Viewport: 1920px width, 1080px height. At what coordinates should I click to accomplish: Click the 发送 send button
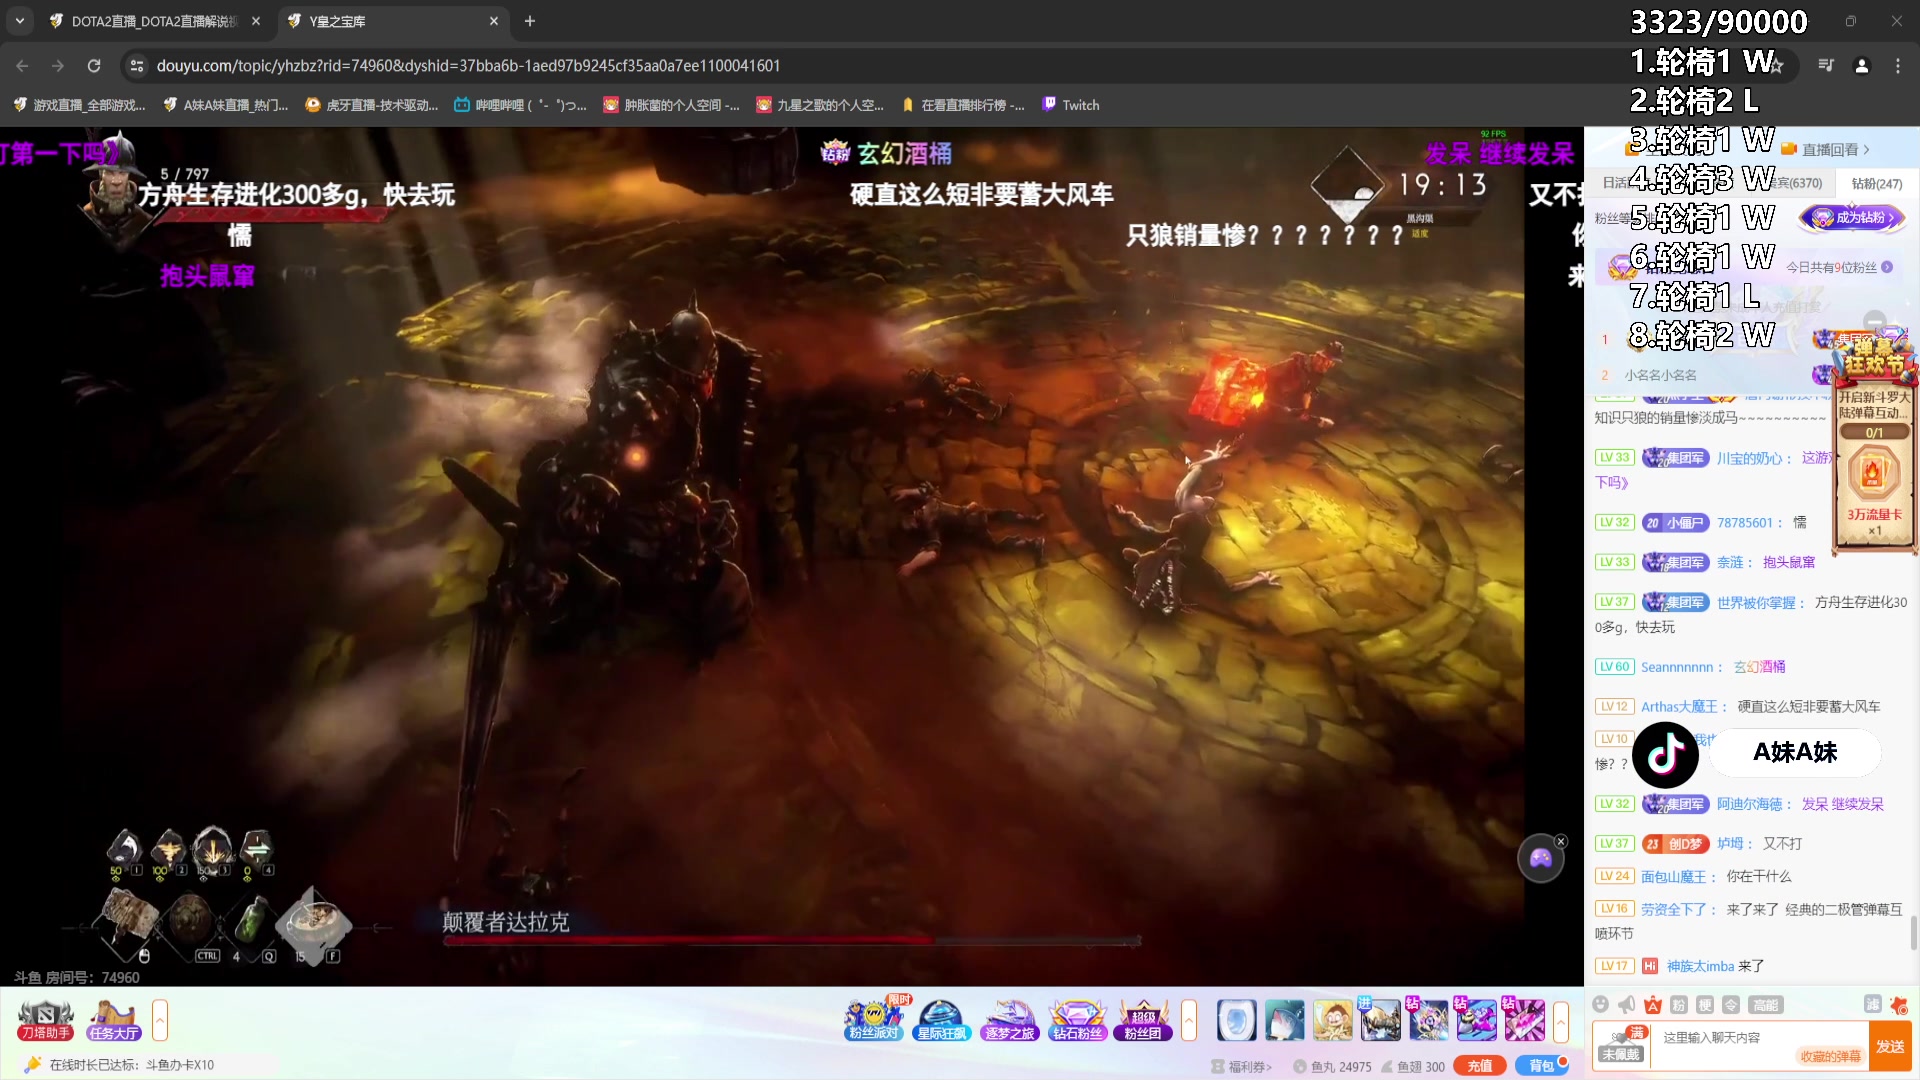click(x=1891, y=1045)
